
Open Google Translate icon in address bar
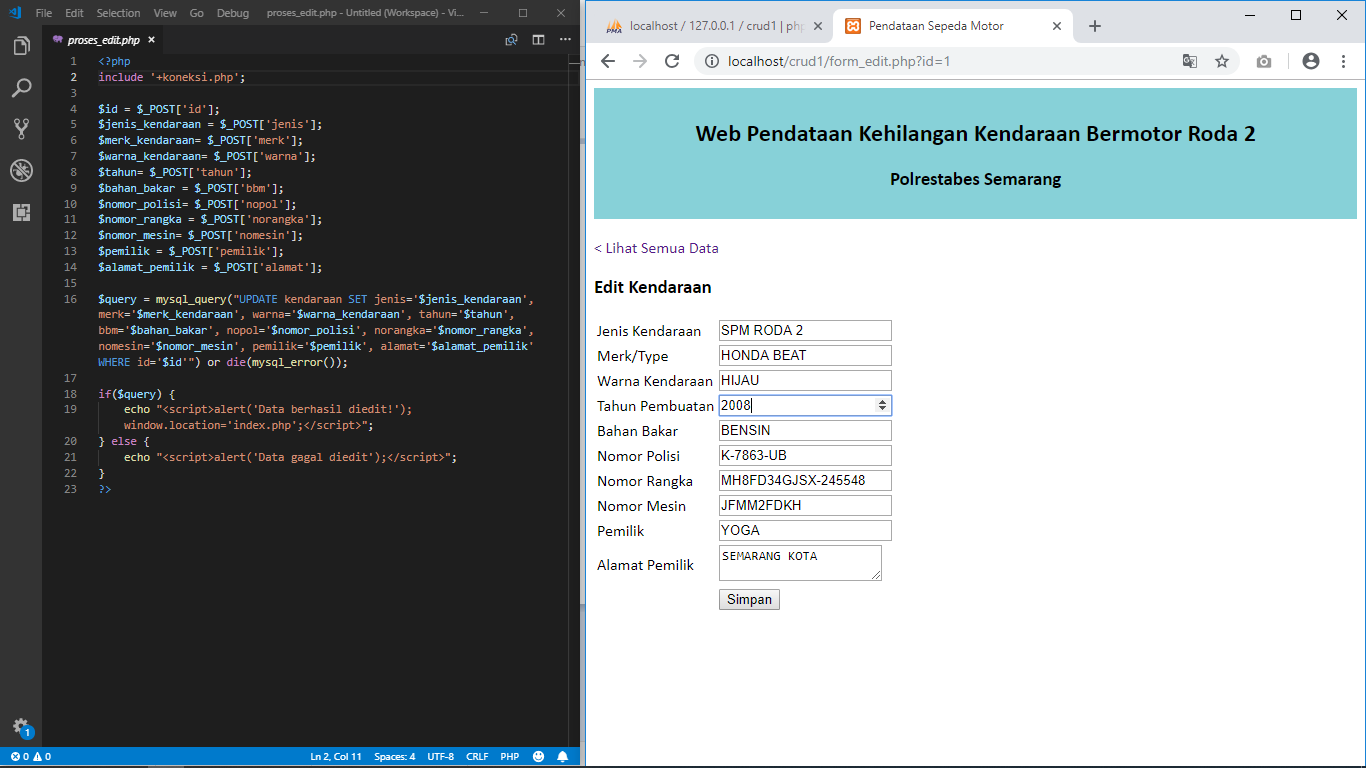pyautogui.click(x=1189, y=61)
